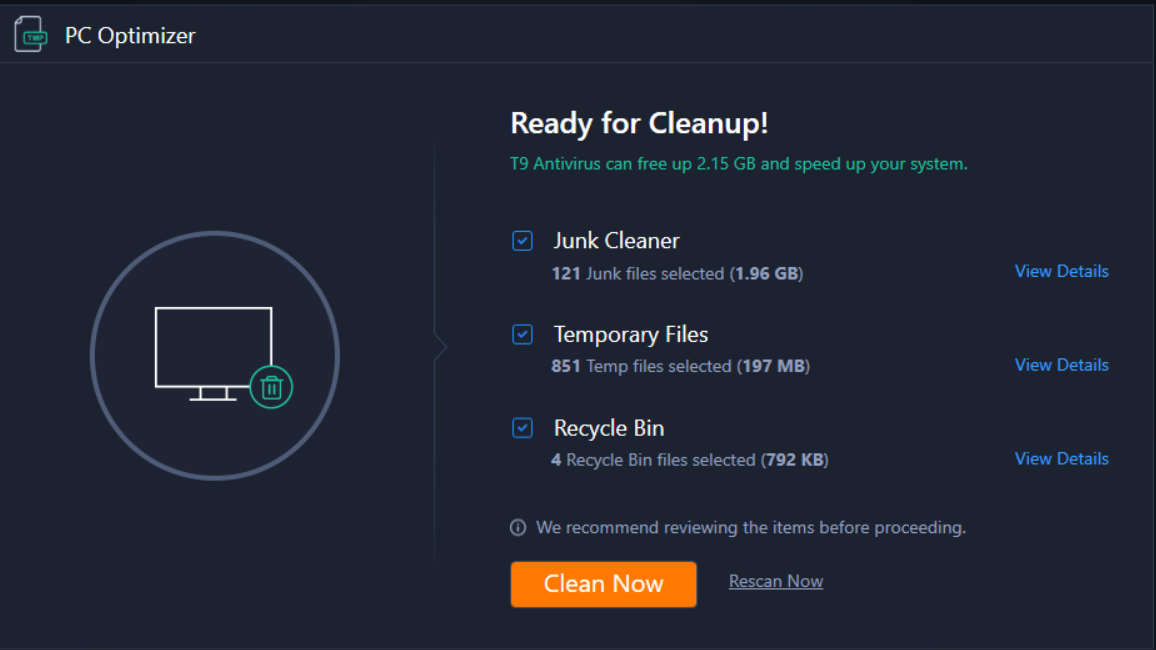This screenshot has height=650, width=1156.
Task: Disable Temporary Files cleanup checkbox
Action: point(522,334)
